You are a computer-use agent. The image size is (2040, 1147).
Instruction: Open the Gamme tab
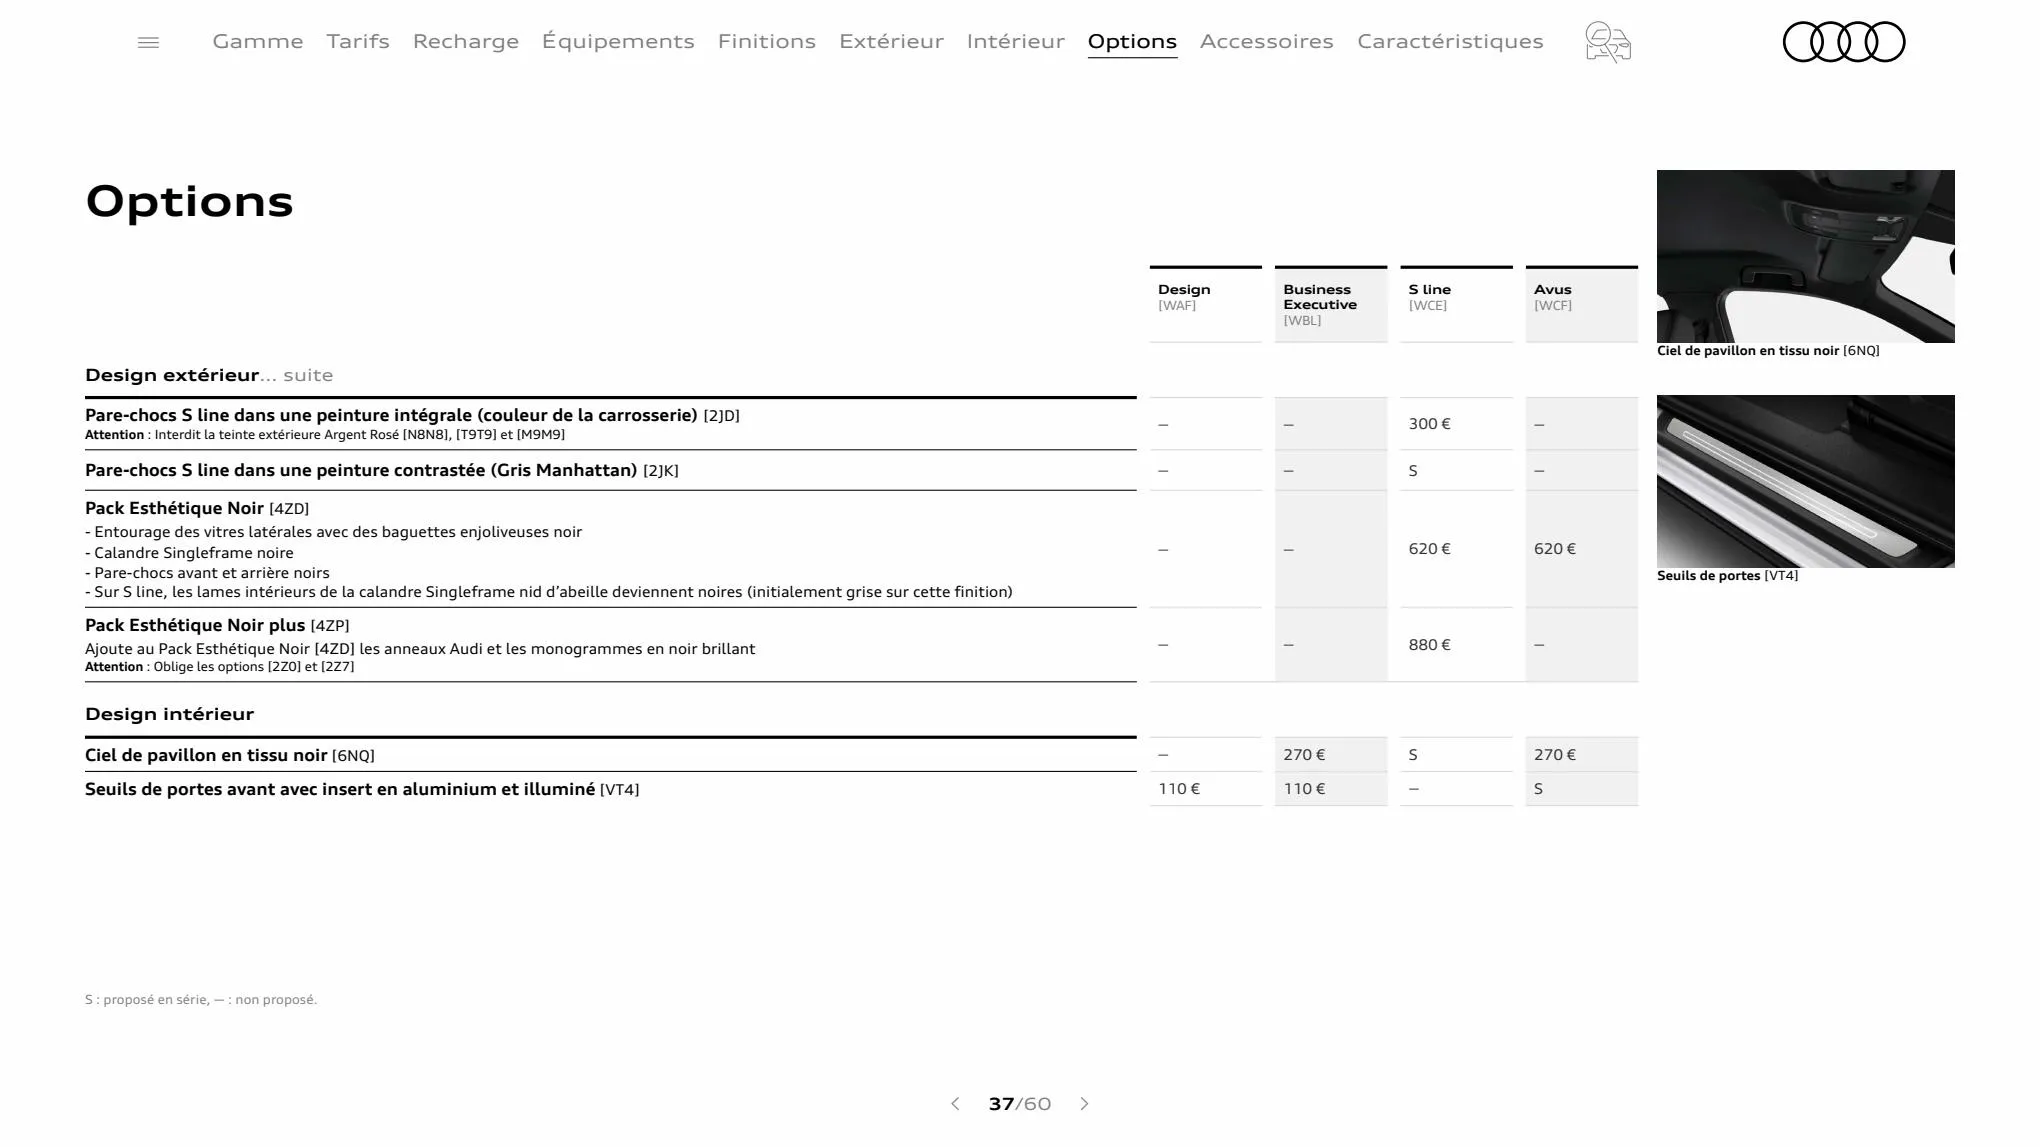click(x=258, y=41)
